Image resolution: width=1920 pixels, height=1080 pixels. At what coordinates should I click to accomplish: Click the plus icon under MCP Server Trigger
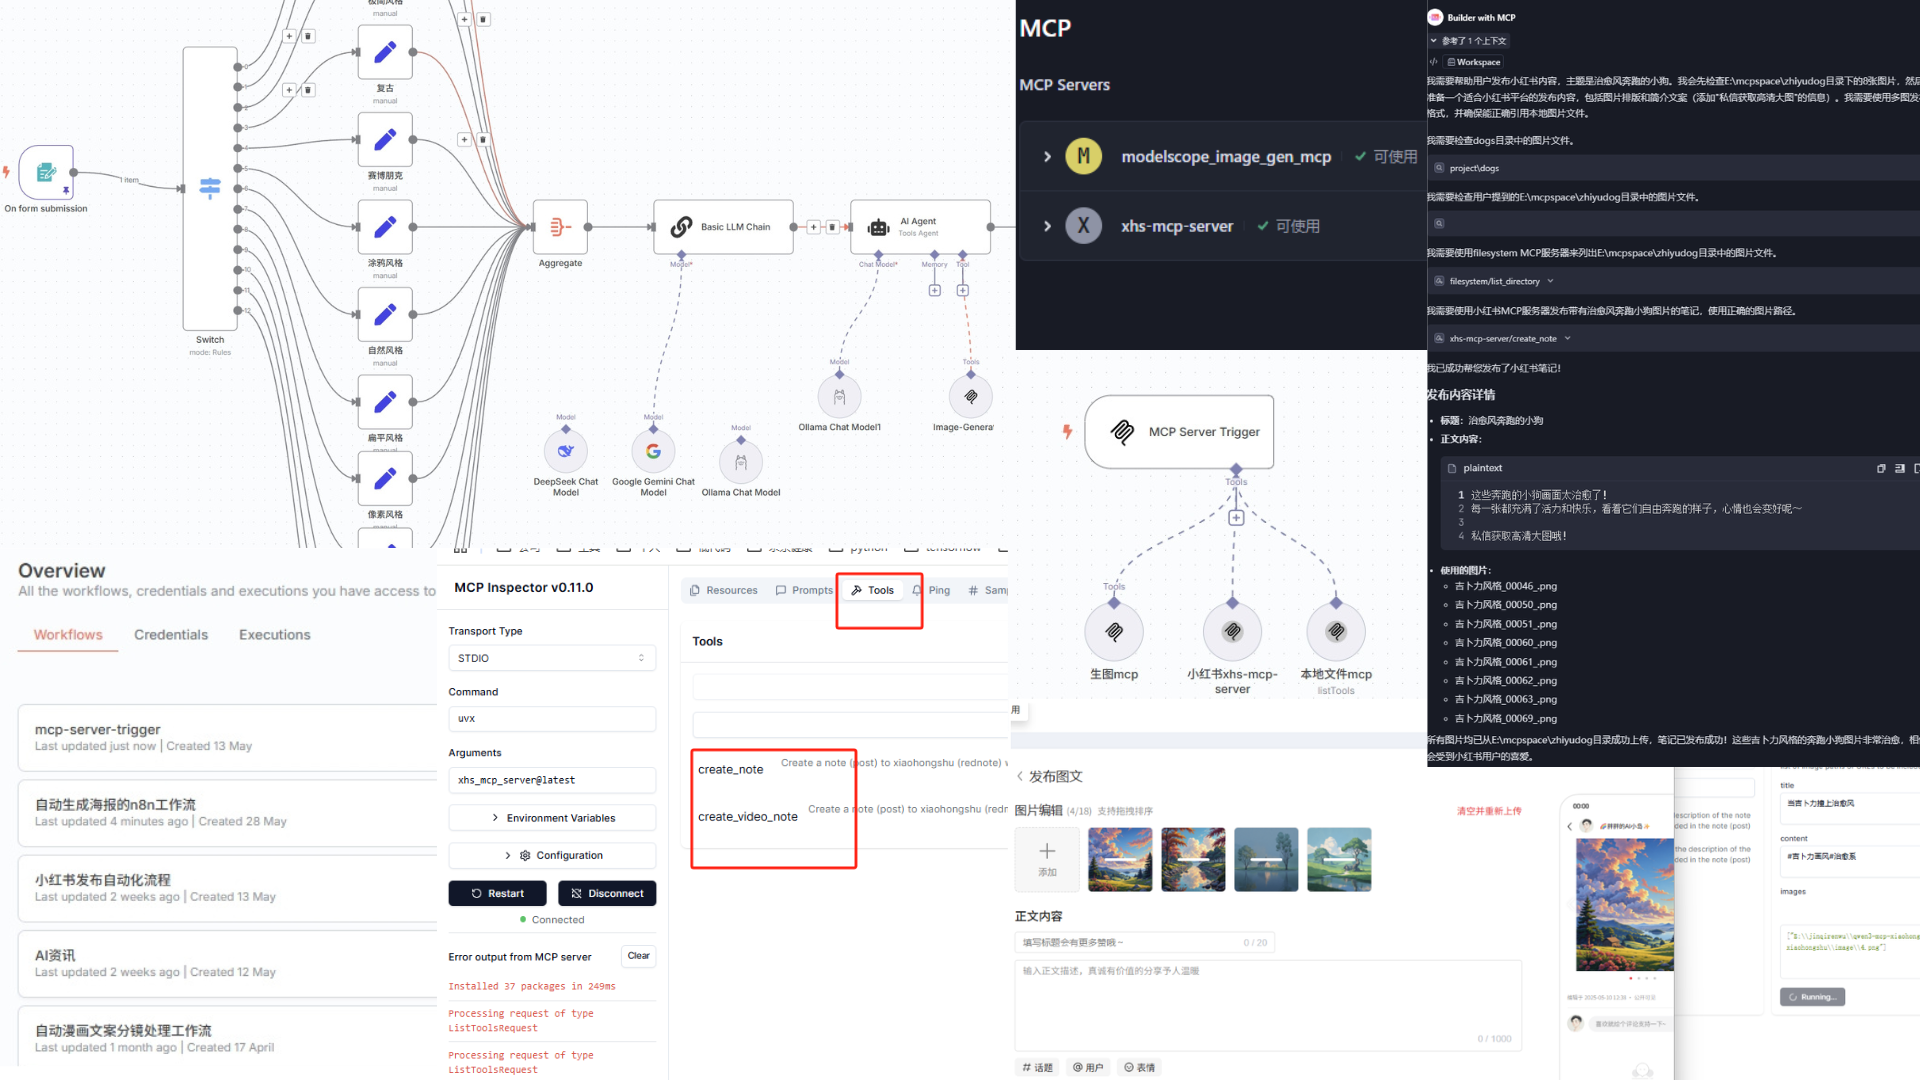click(1236, 518)
